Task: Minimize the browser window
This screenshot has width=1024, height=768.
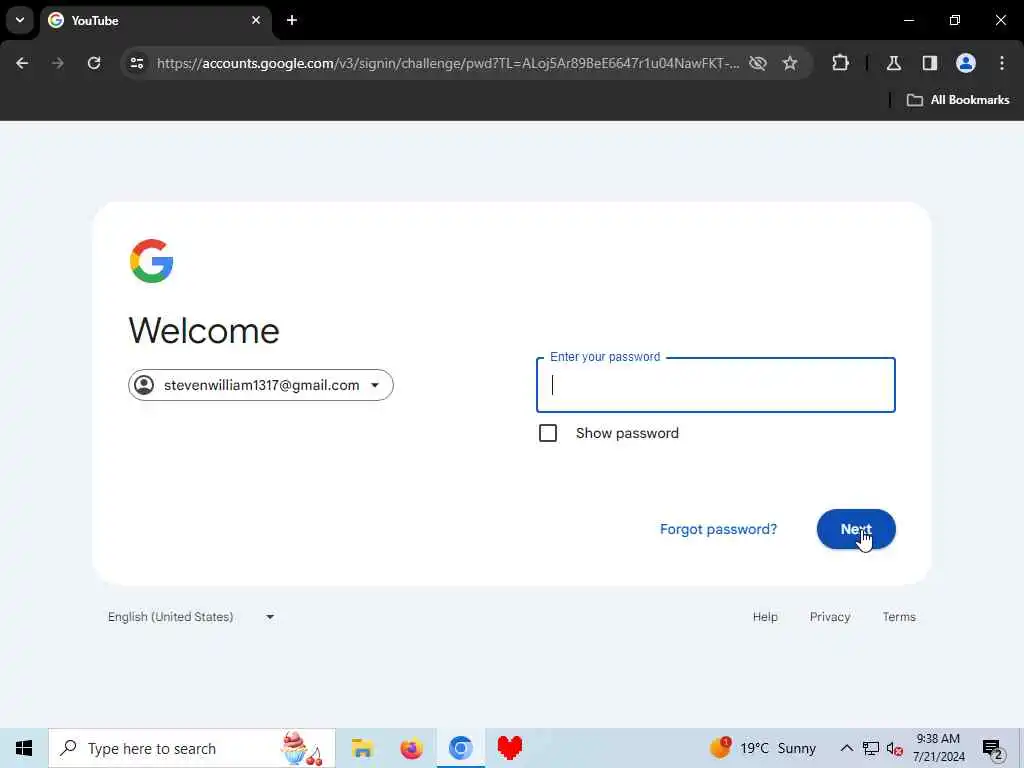Action: [x=909, y=20]
